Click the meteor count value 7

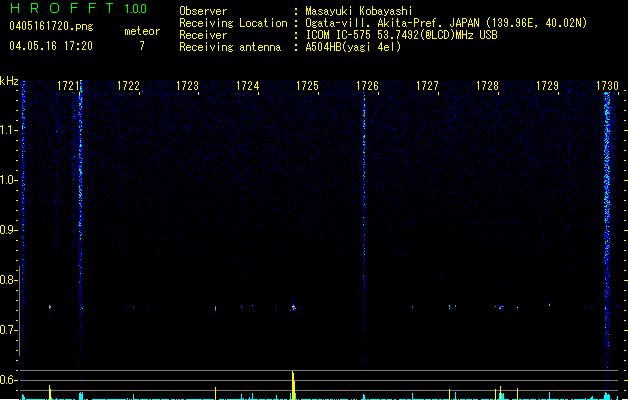point(142,46)
